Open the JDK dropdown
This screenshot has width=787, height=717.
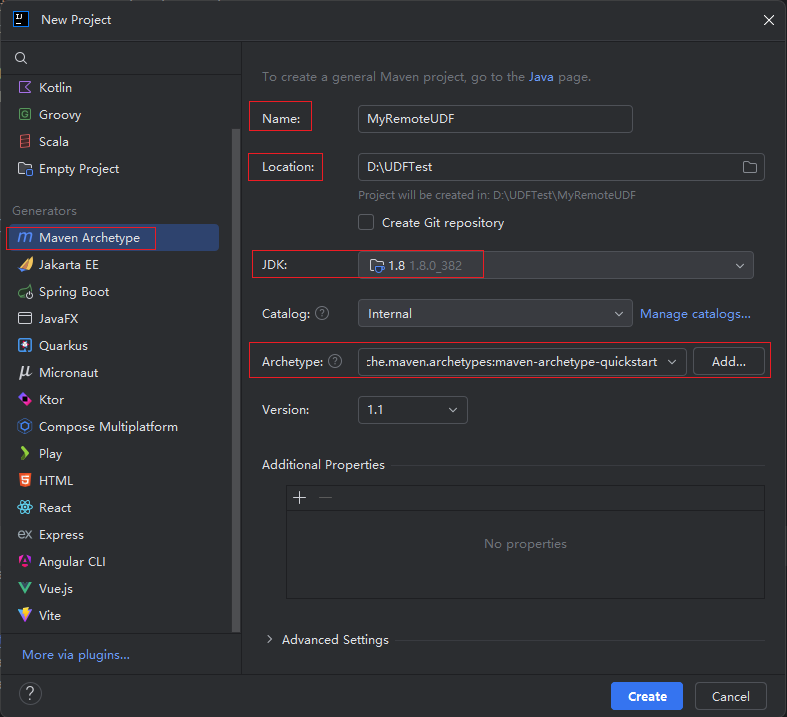(x=556, y=265)
